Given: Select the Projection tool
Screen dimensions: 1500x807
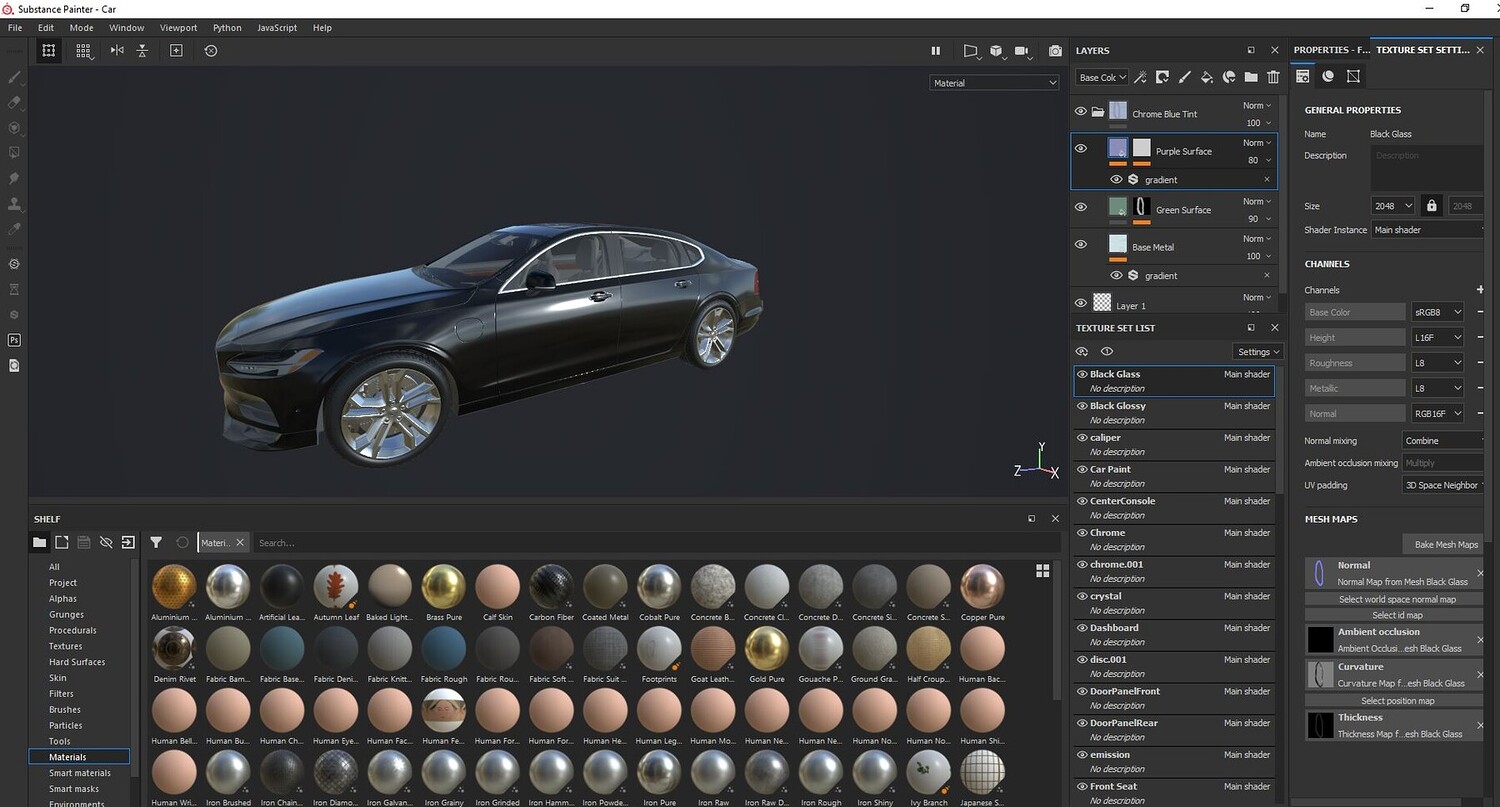Looking at the screenshot, I should [x=14, y=128].
